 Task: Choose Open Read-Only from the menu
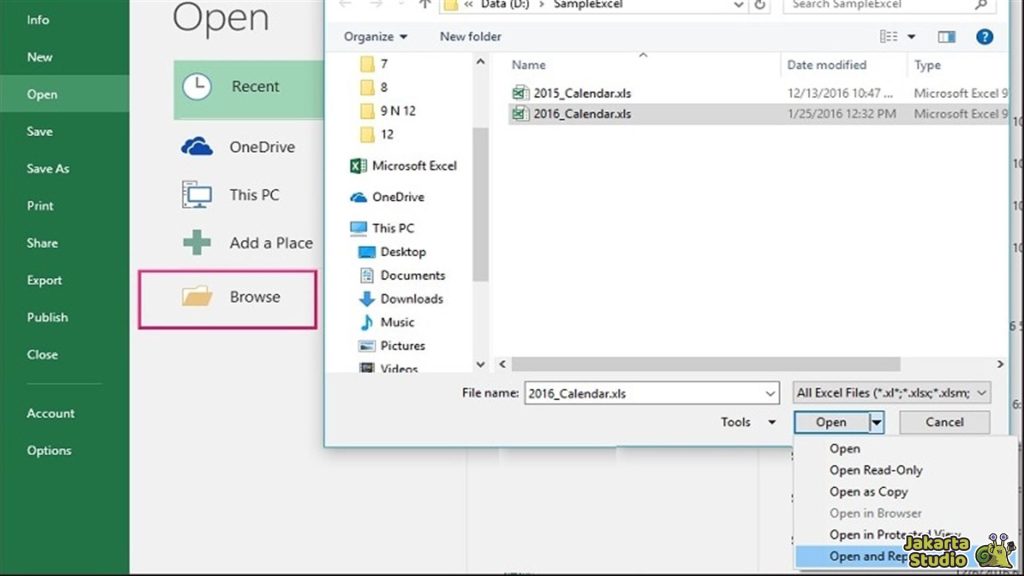coord(875,470)
